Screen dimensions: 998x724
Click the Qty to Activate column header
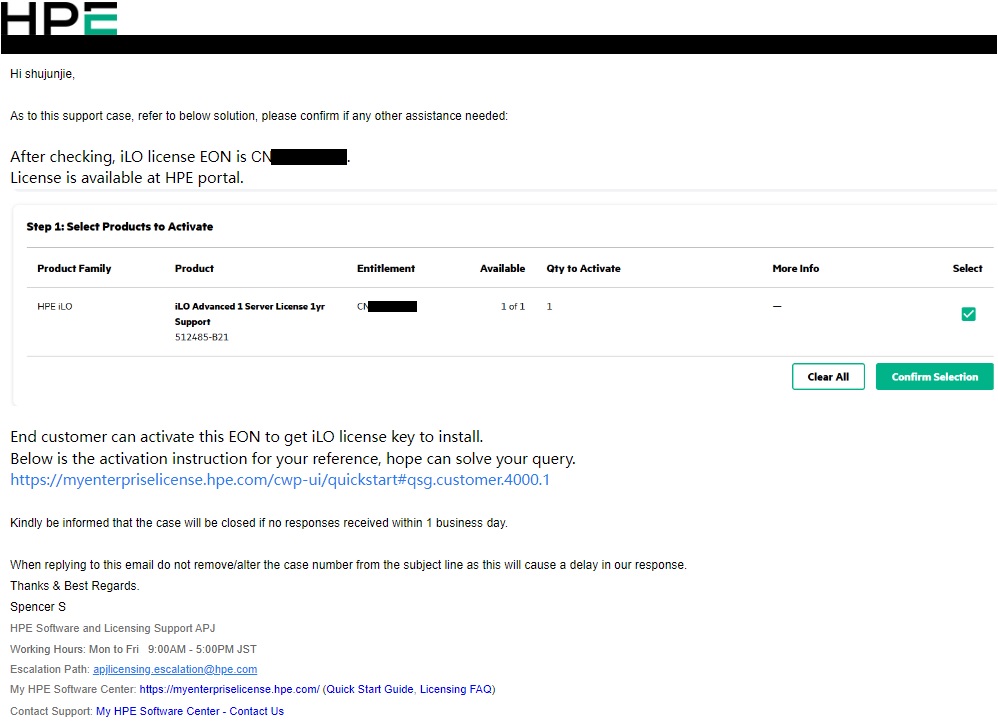point(583,269)
